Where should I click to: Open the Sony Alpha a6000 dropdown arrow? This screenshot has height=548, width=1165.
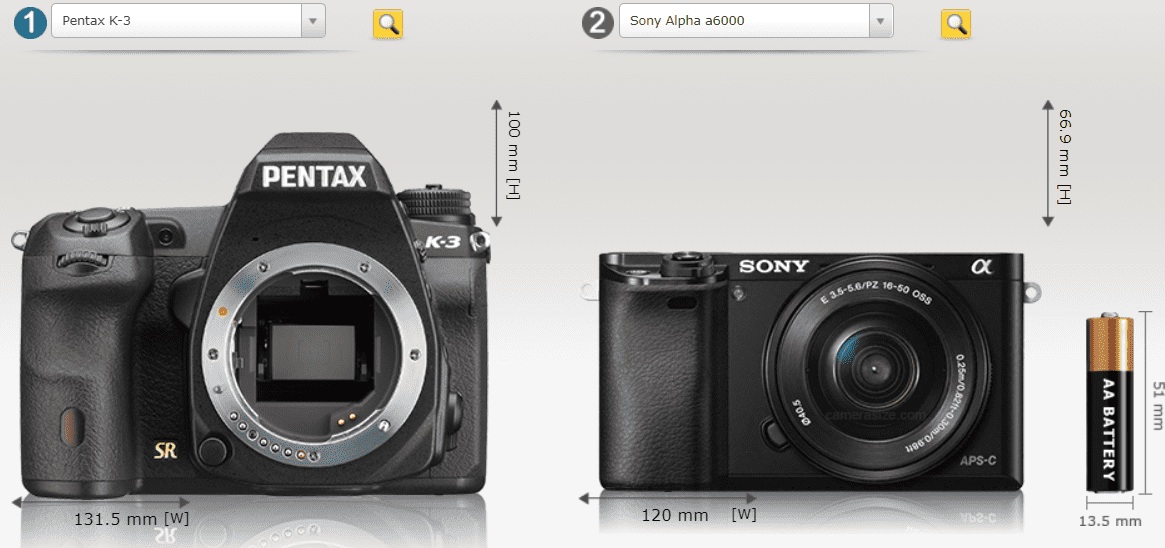pos(881,21)
